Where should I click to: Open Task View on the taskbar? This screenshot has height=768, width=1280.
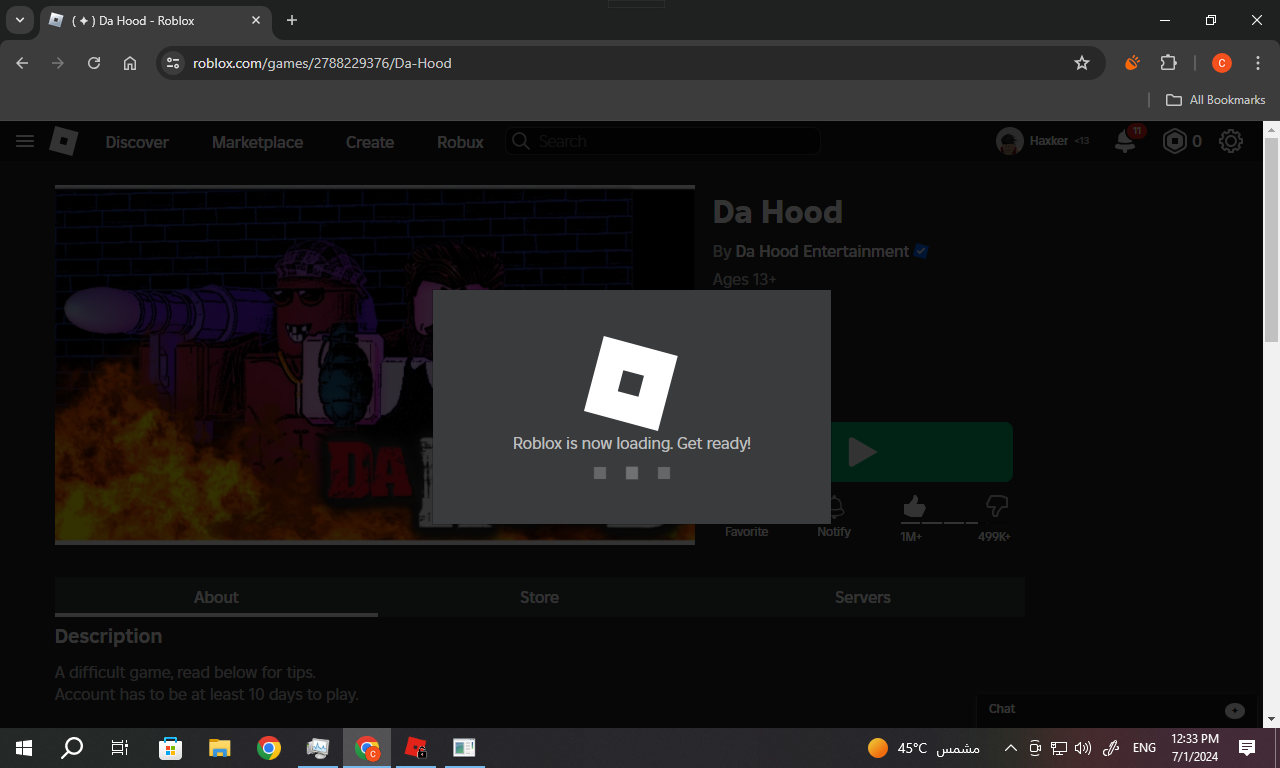click(120, 748)
